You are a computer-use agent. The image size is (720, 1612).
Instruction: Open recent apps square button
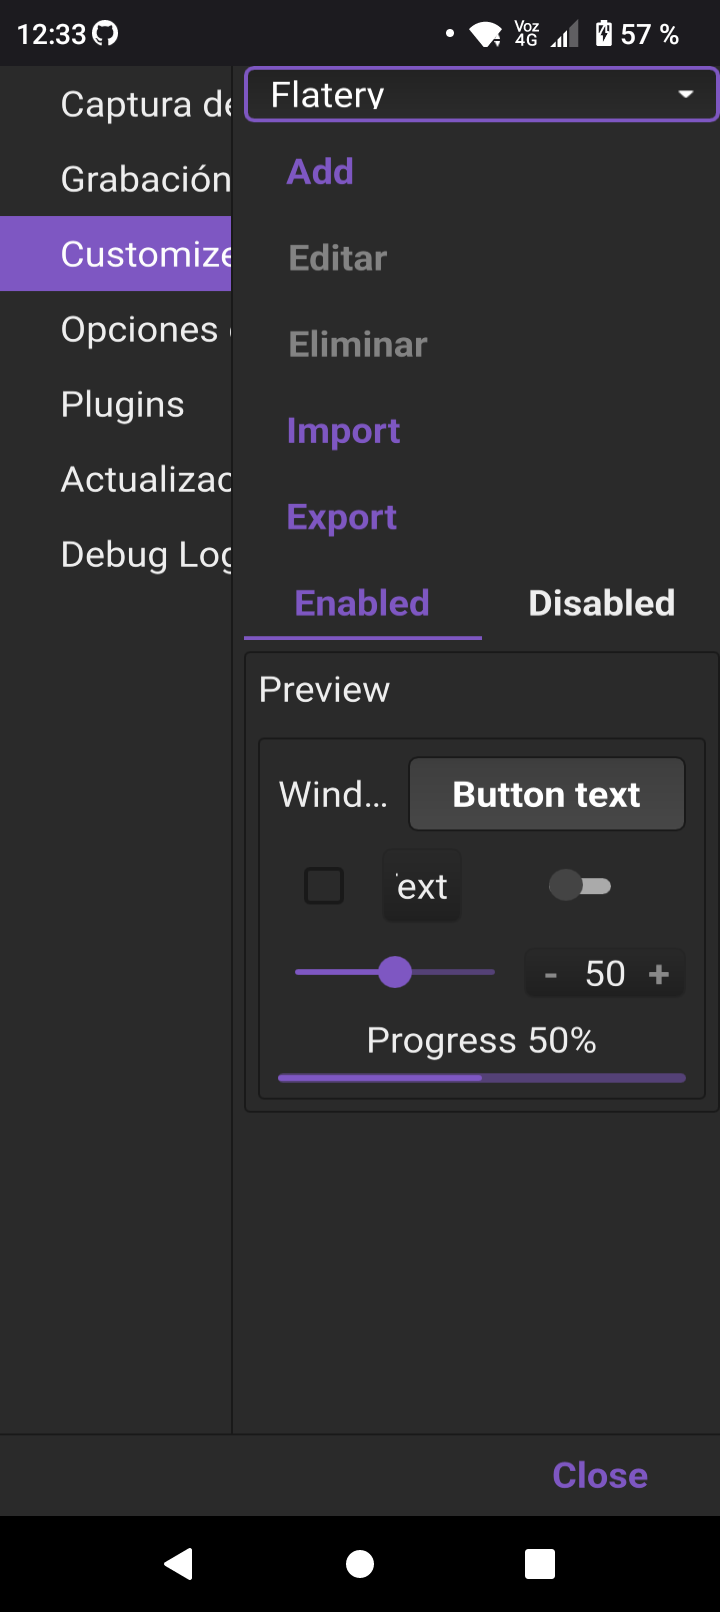point(540,1563)
